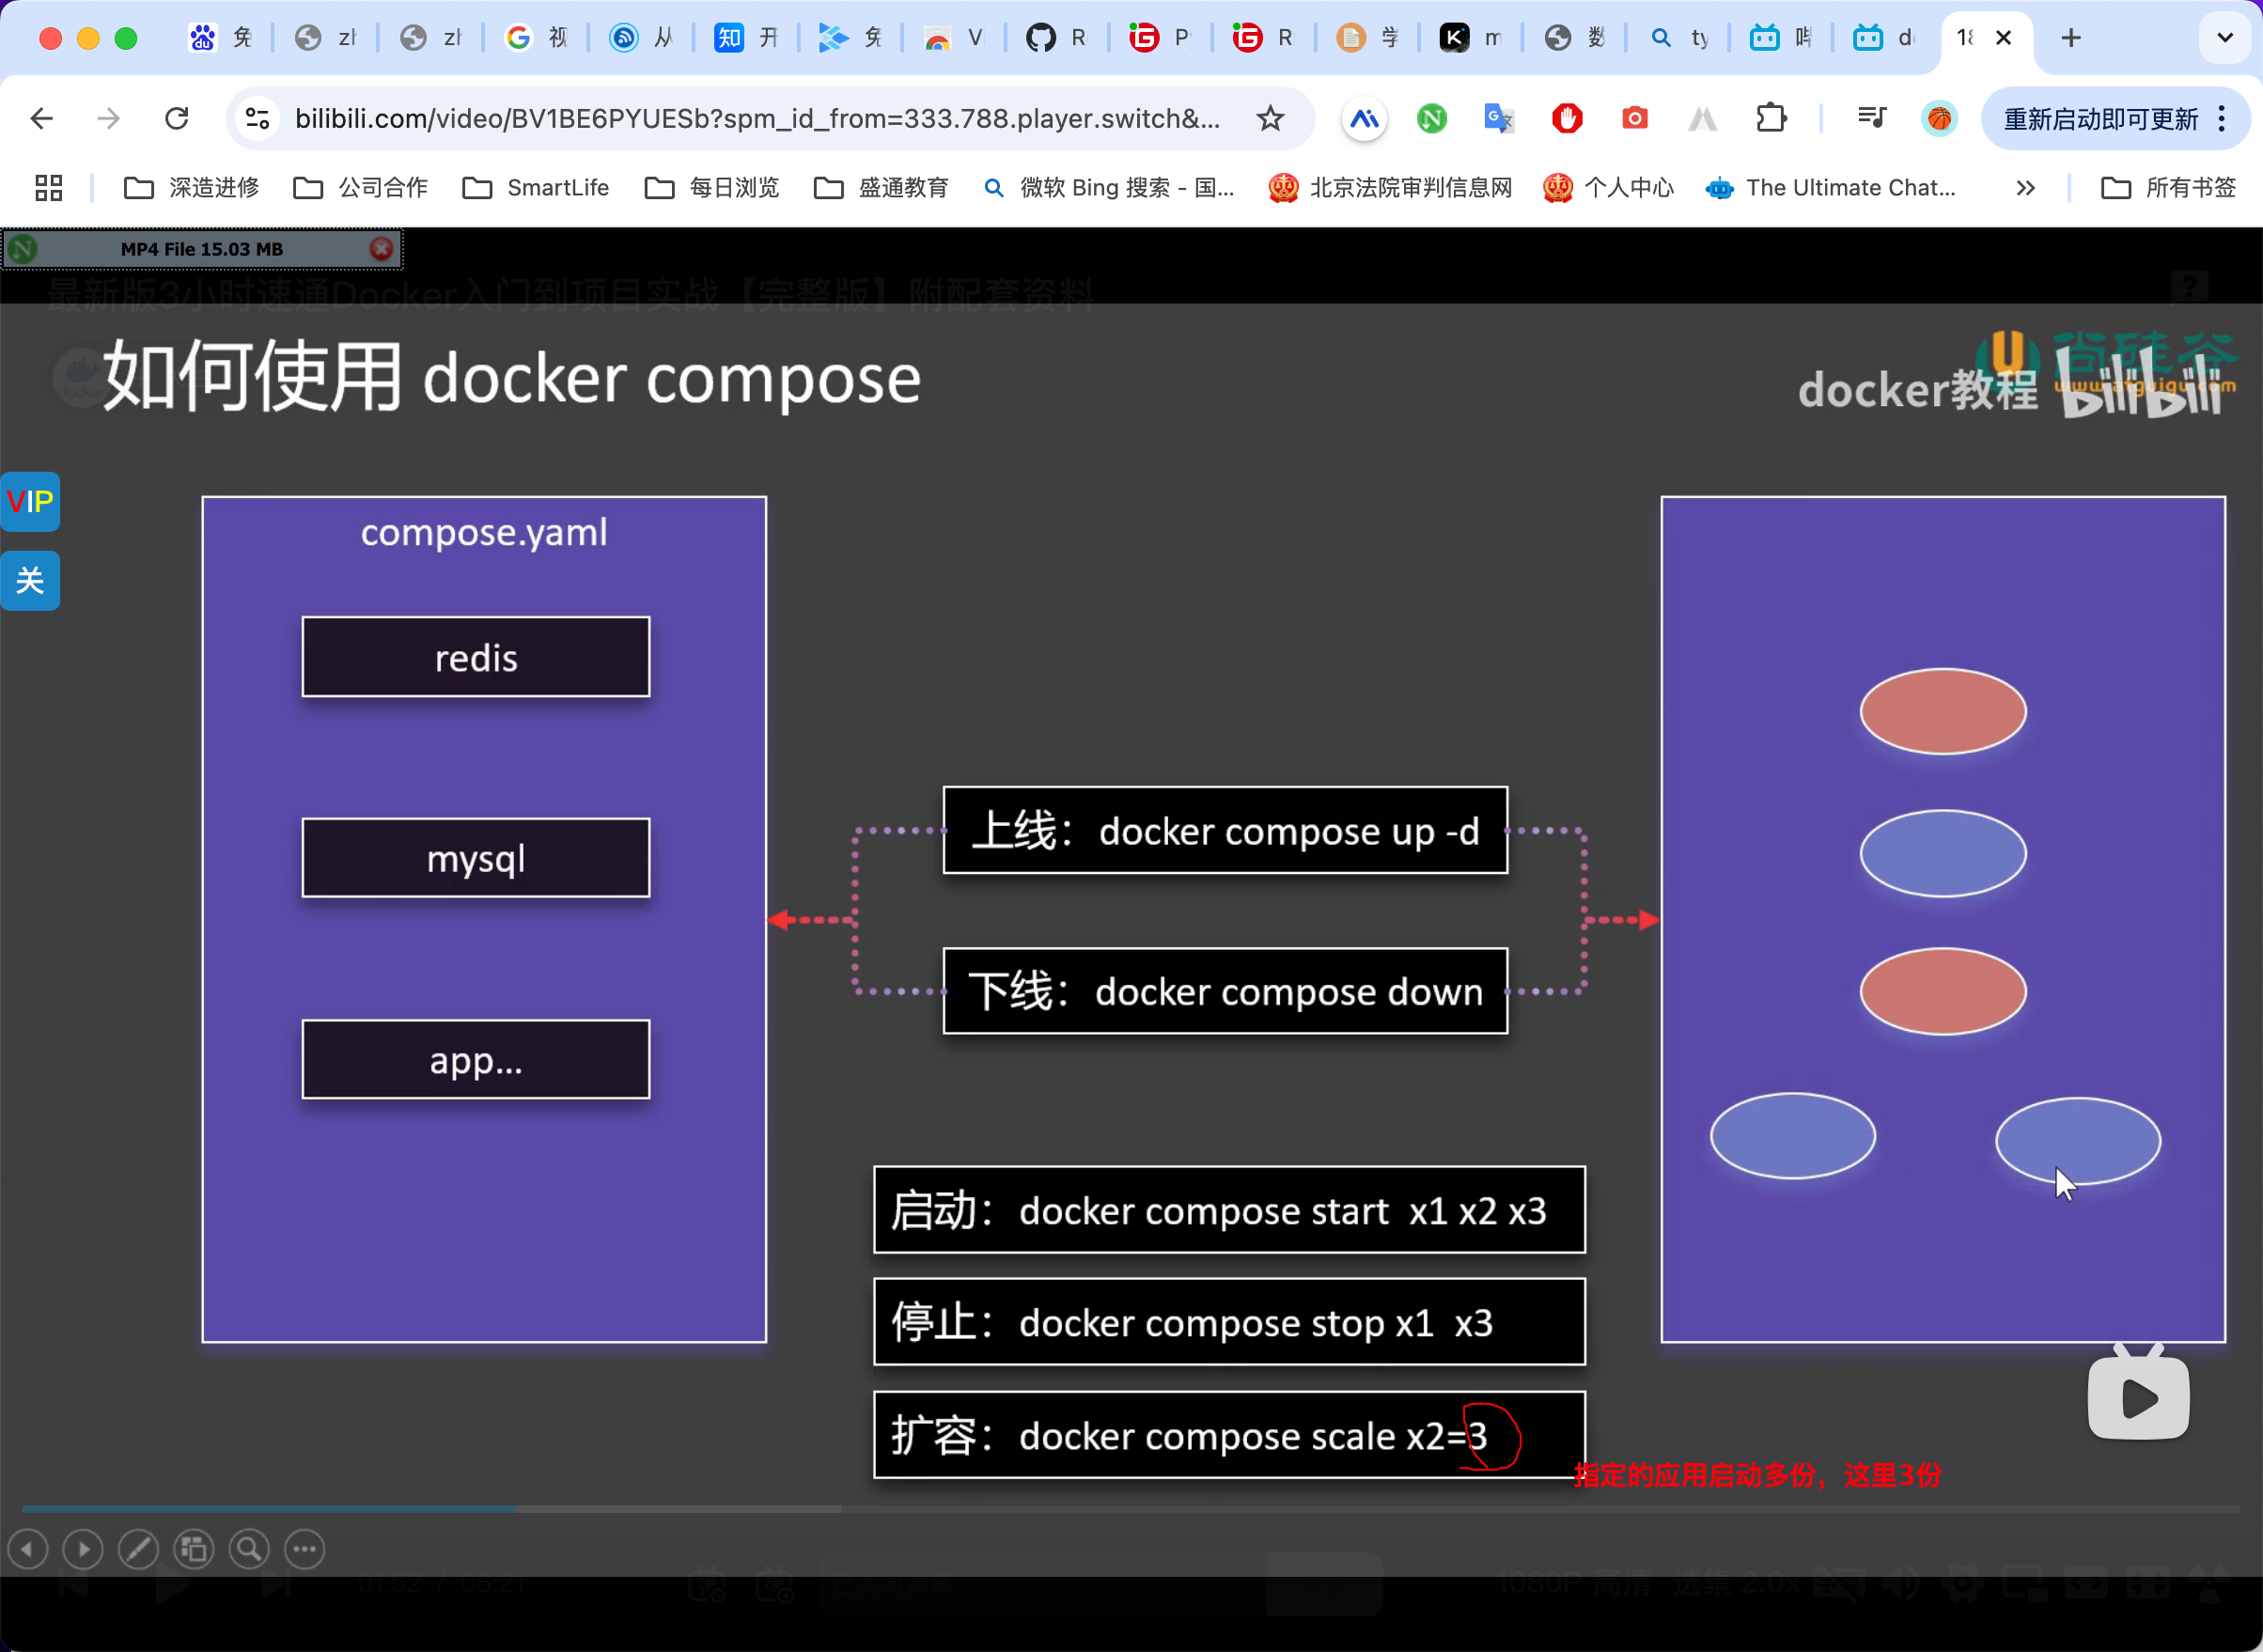
Task: Go to previous slide with left arrow icon
Action: 28,1549
